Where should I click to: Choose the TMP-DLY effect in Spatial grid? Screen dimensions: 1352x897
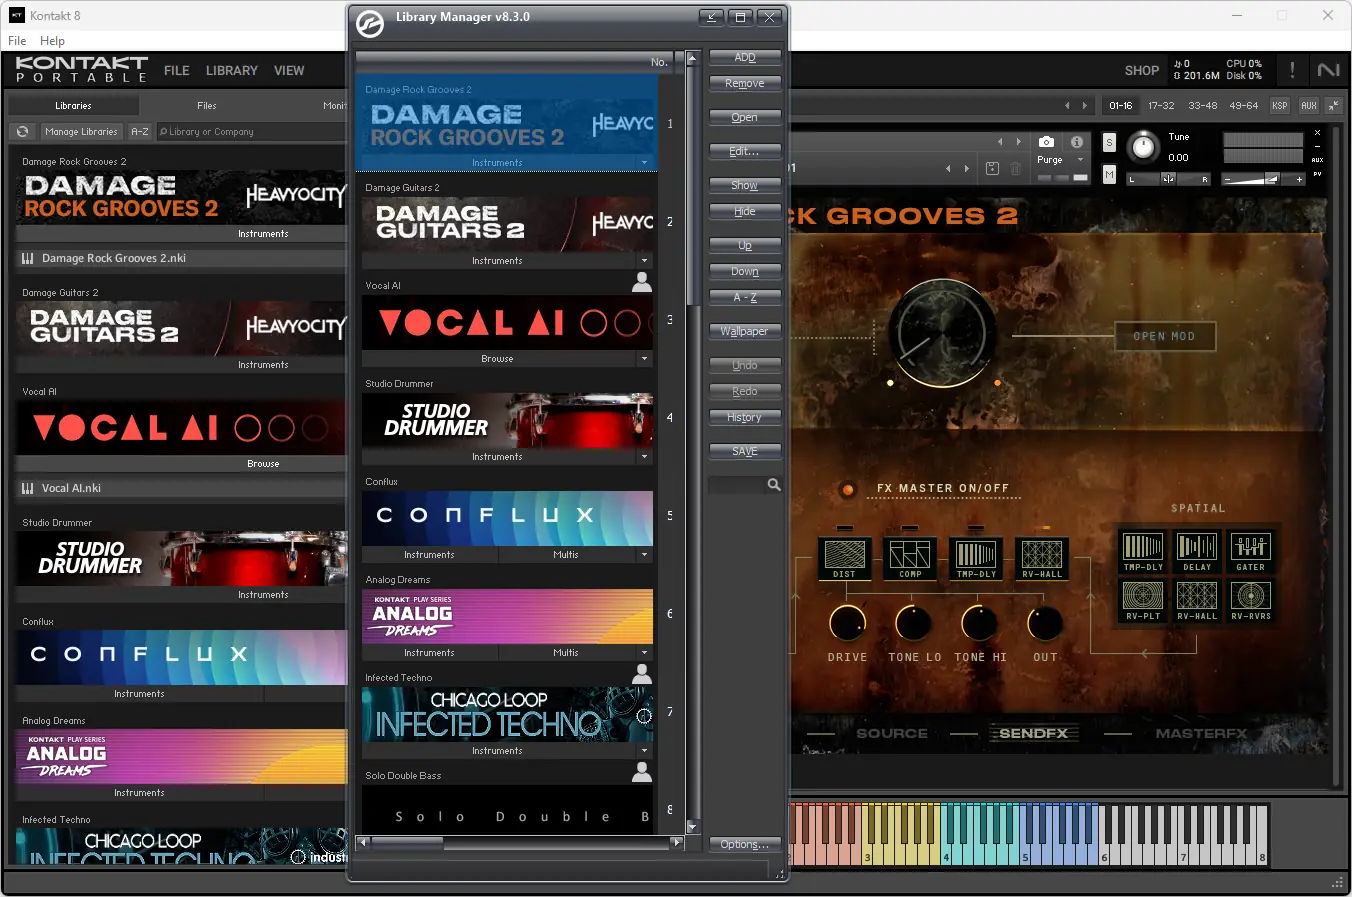click(1143, 551)
